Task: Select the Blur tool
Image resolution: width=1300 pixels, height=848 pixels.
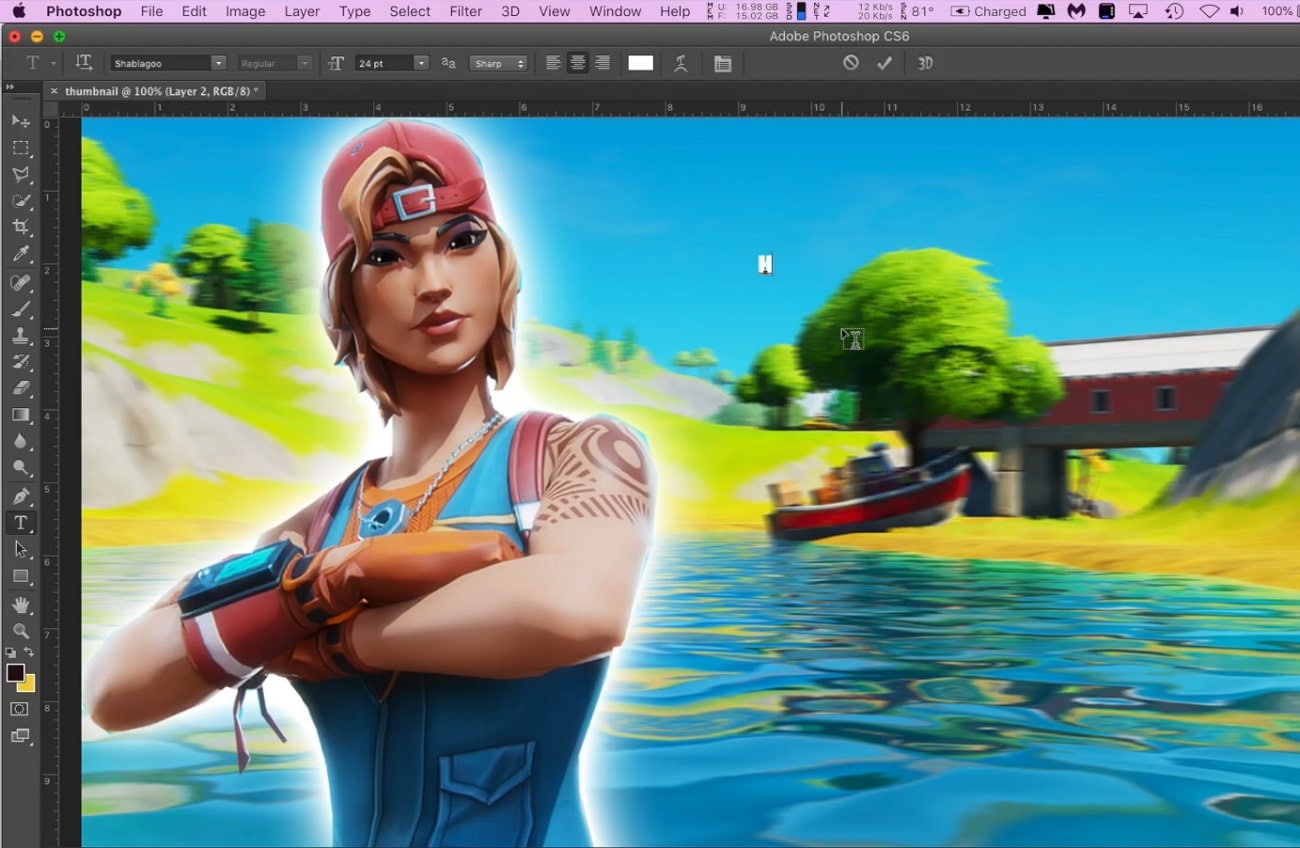Action: [x=20, y=442]
